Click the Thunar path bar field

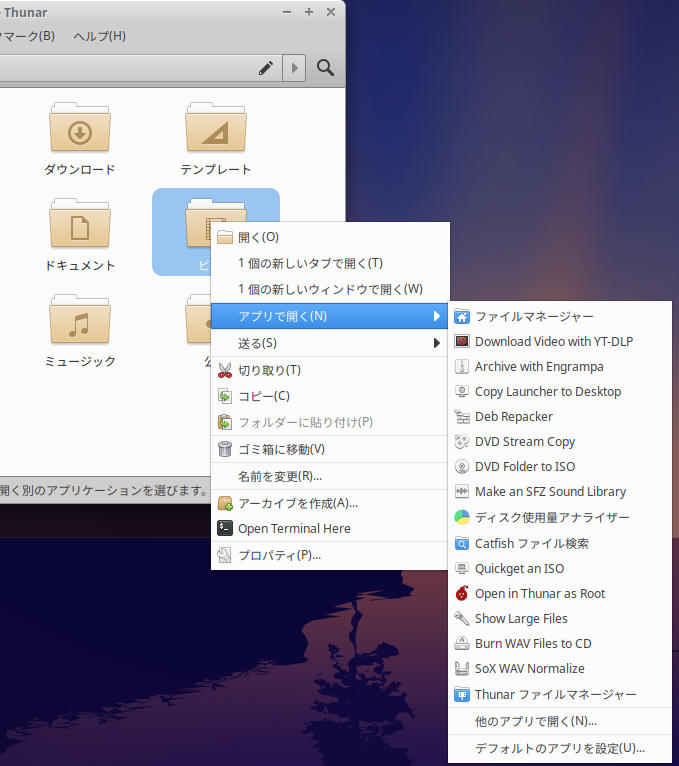tap(141, 68)
